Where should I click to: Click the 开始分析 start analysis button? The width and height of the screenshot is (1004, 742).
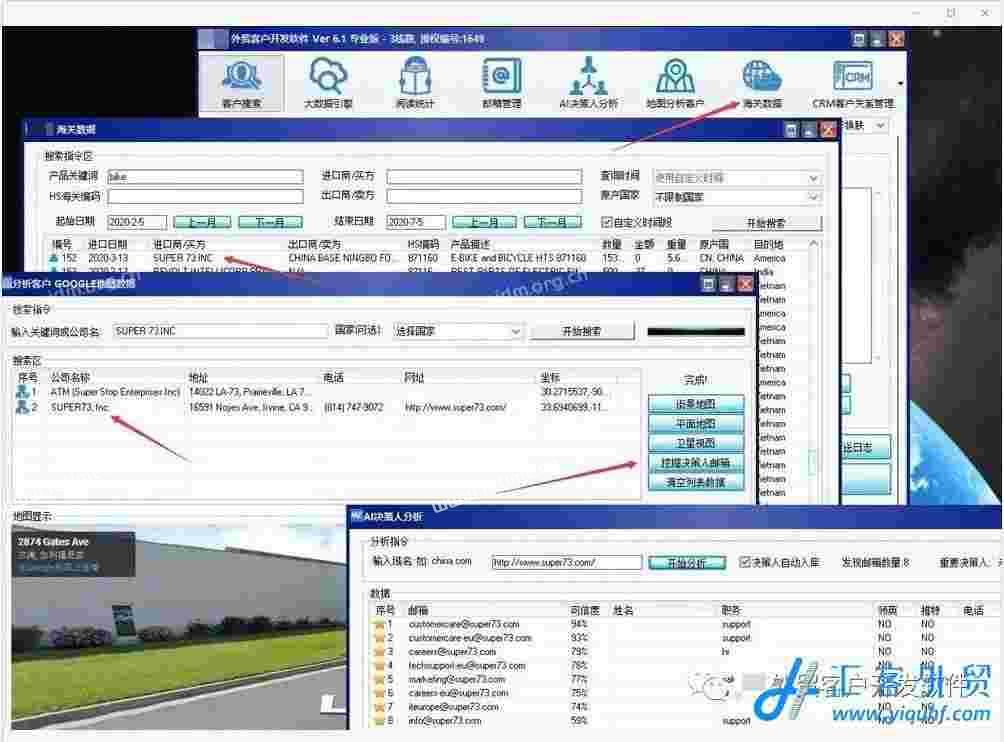coord(687,563)
